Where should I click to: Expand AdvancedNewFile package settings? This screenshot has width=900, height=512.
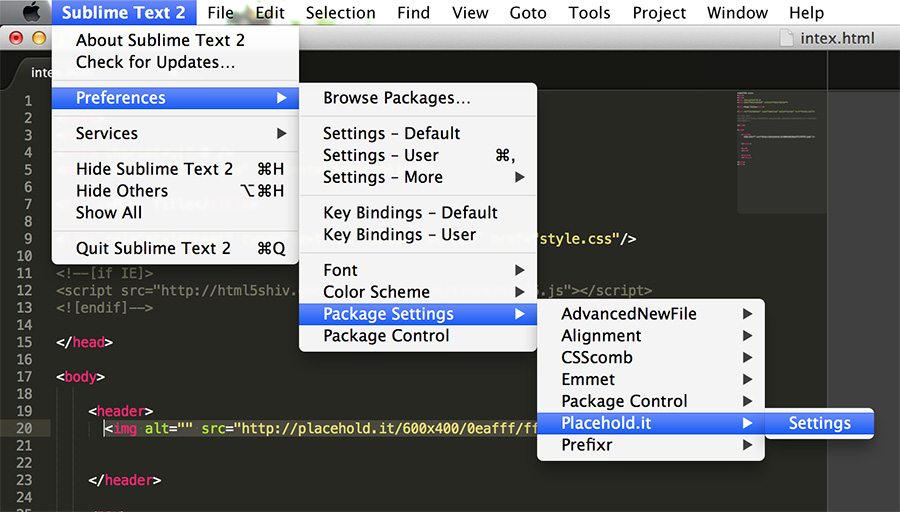coord(651,313)
